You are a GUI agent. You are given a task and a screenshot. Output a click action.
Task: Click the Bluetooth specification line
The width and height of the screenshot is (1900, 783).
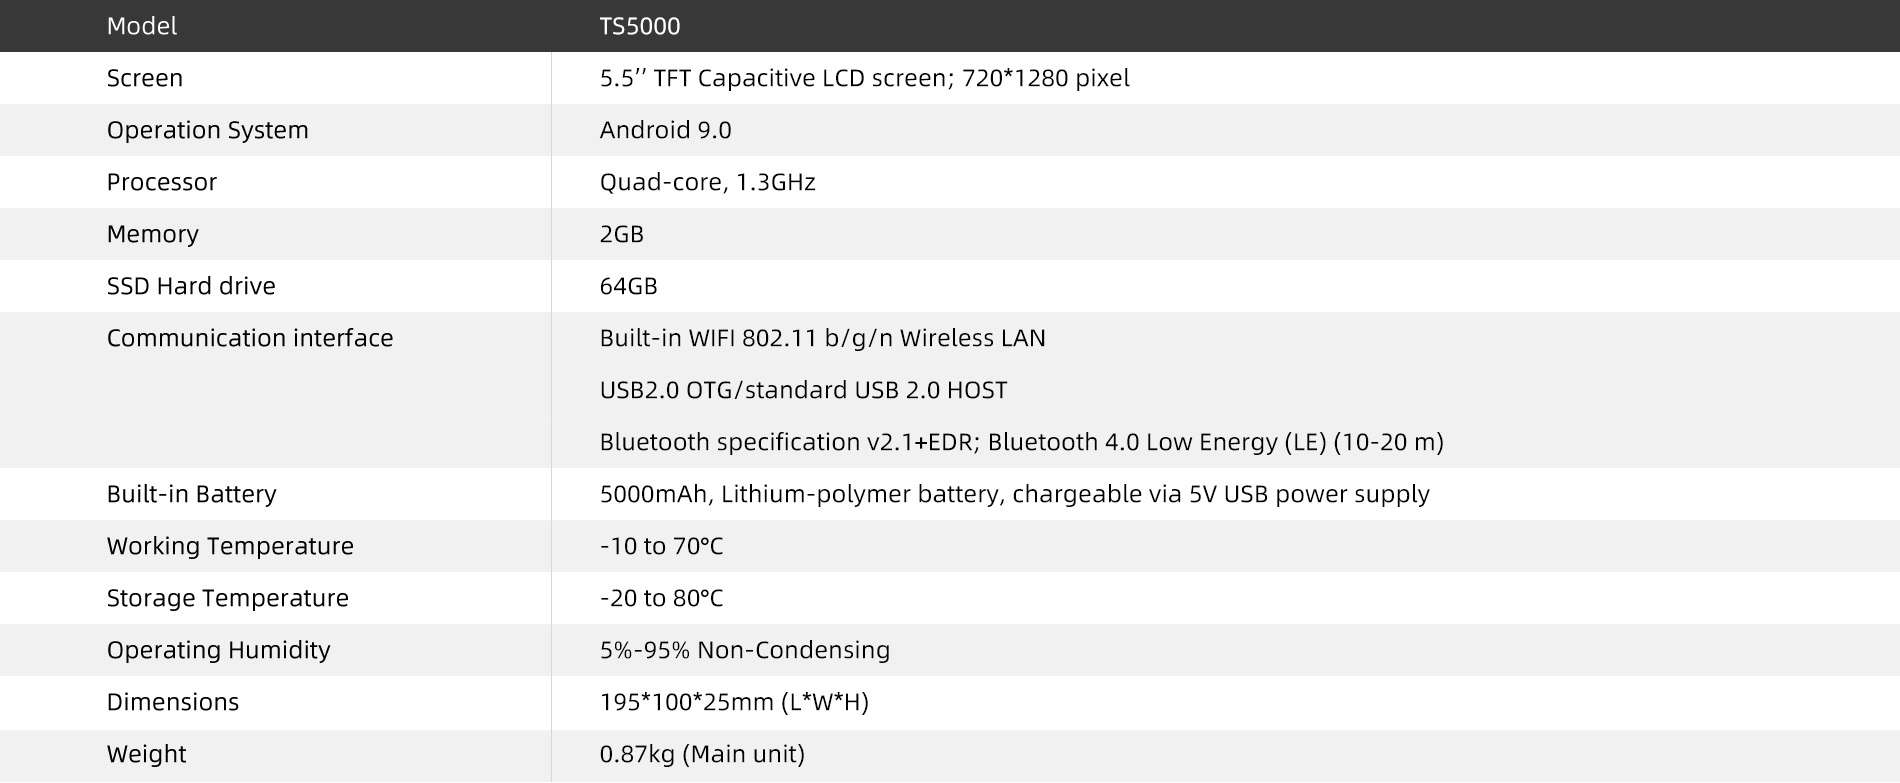(1021, 442)
